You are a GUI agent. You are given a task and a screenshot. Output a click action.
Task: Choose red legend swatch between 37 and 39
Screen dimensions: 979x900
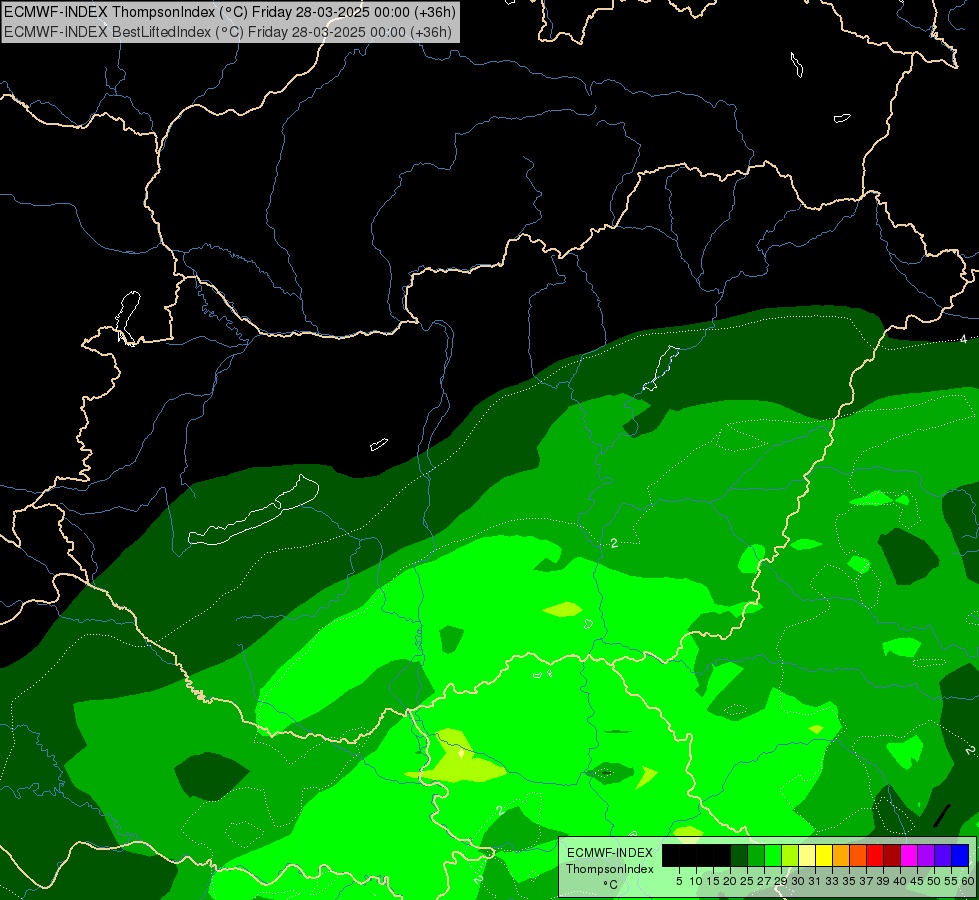[x=874, y=855]
